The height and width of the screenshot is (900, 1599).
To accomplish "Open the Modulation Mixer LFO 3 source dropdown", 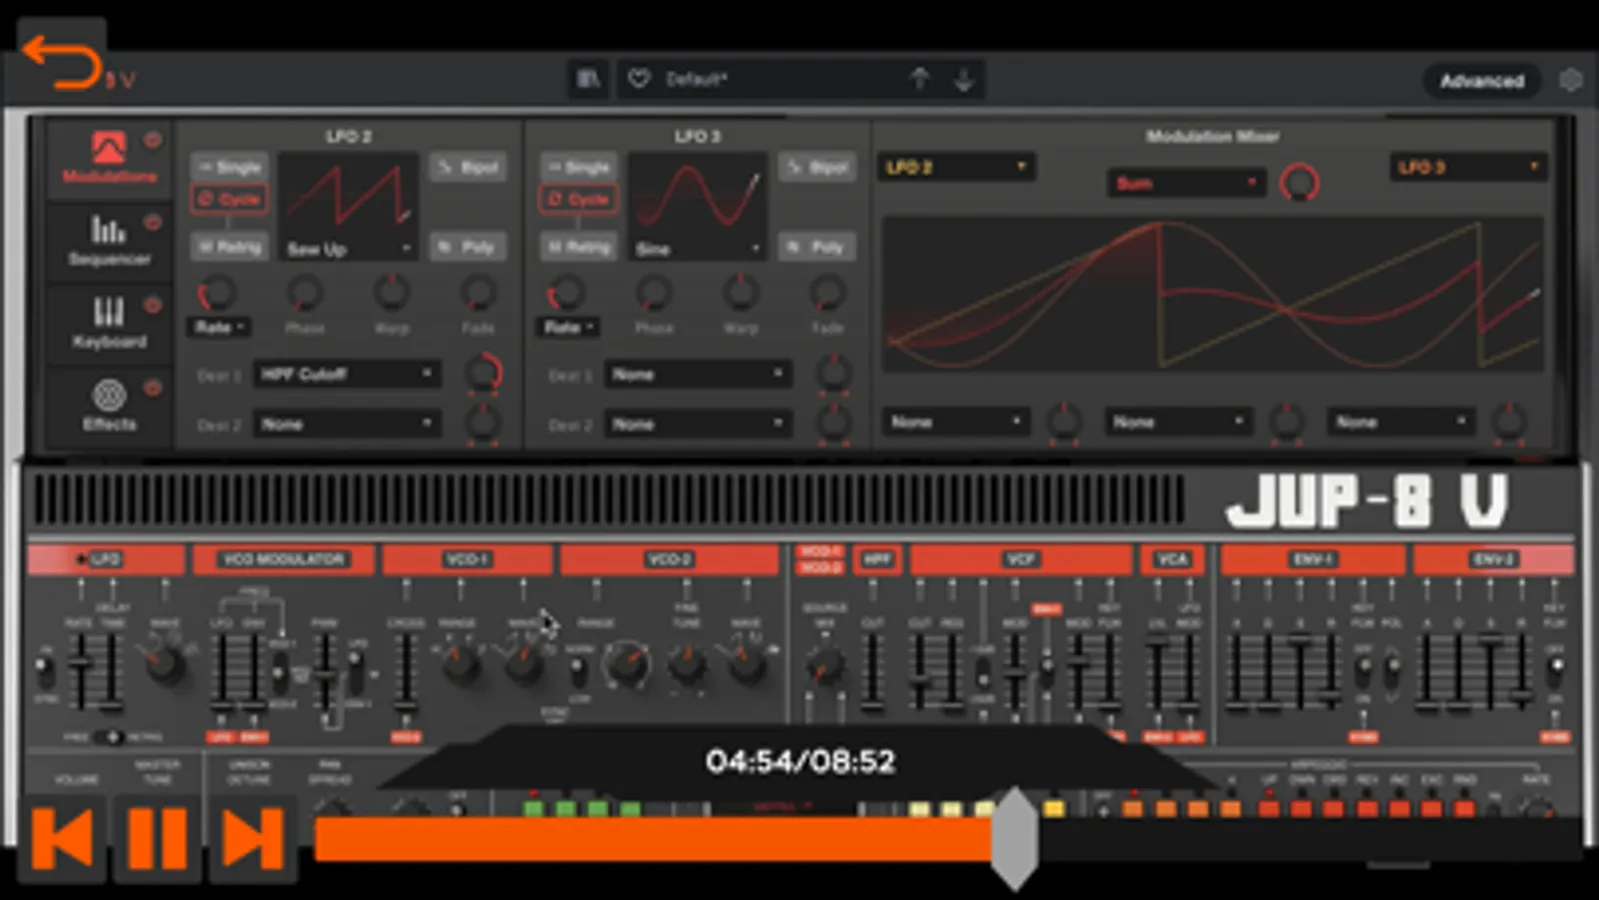I will [1467, 167].
